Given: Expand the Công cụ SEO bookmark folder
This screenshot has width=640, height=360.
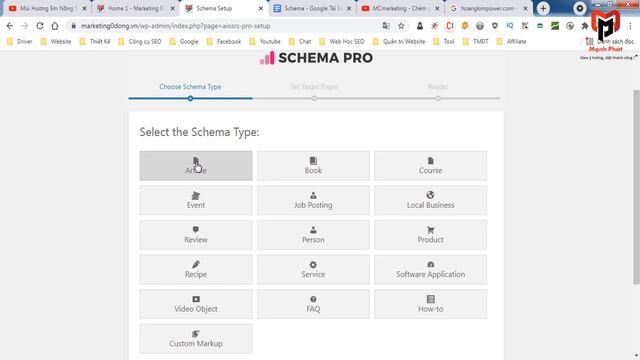Looking at the screenshot, I should pos(140,41).
